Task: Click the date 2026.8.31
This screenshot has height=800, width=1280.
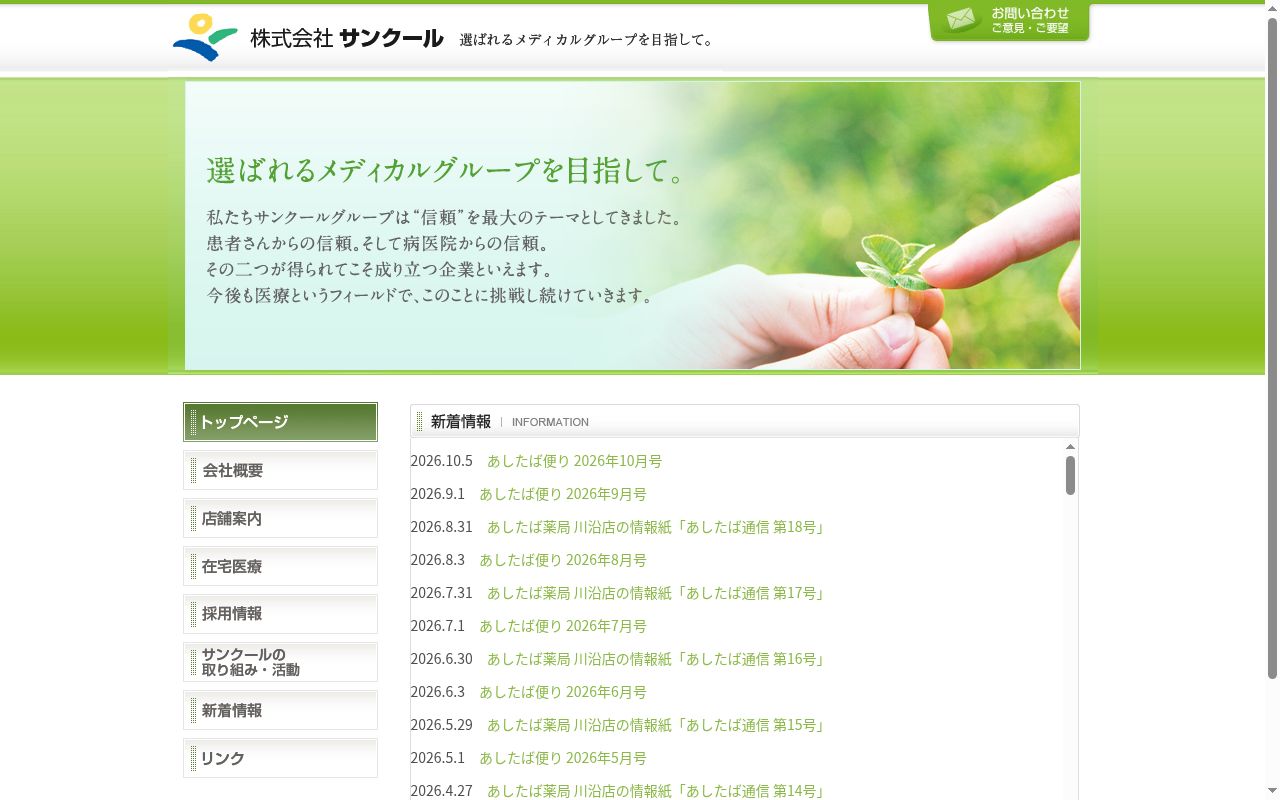Action: pyautogui.click(x=441, y=527)
